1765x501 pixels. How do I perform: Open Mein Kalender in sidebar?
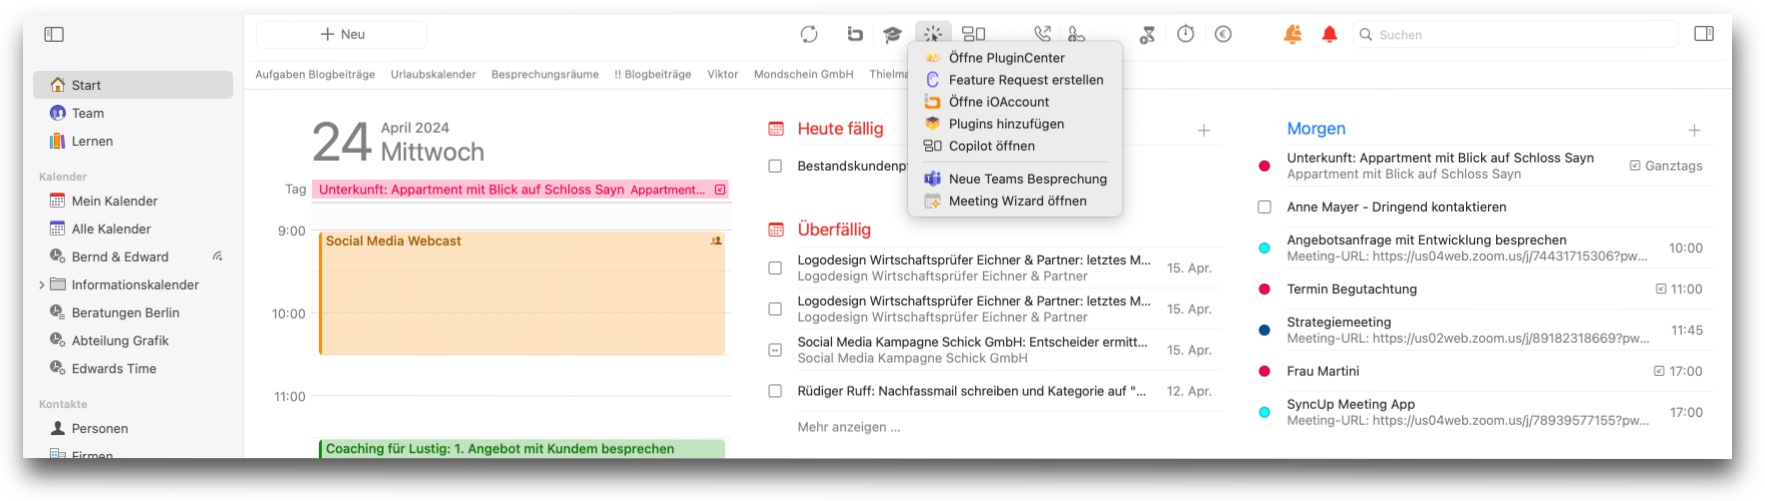pos(133,201)
